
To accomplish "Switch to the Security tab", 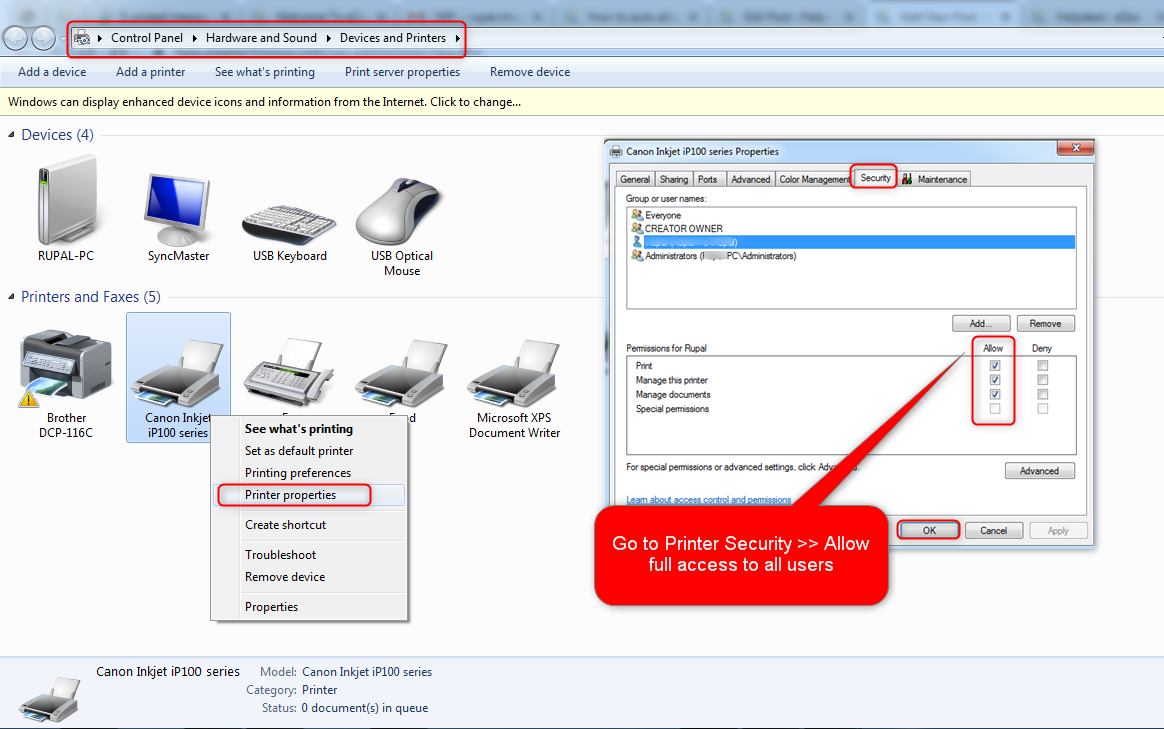I will click(x=874, y=177).
